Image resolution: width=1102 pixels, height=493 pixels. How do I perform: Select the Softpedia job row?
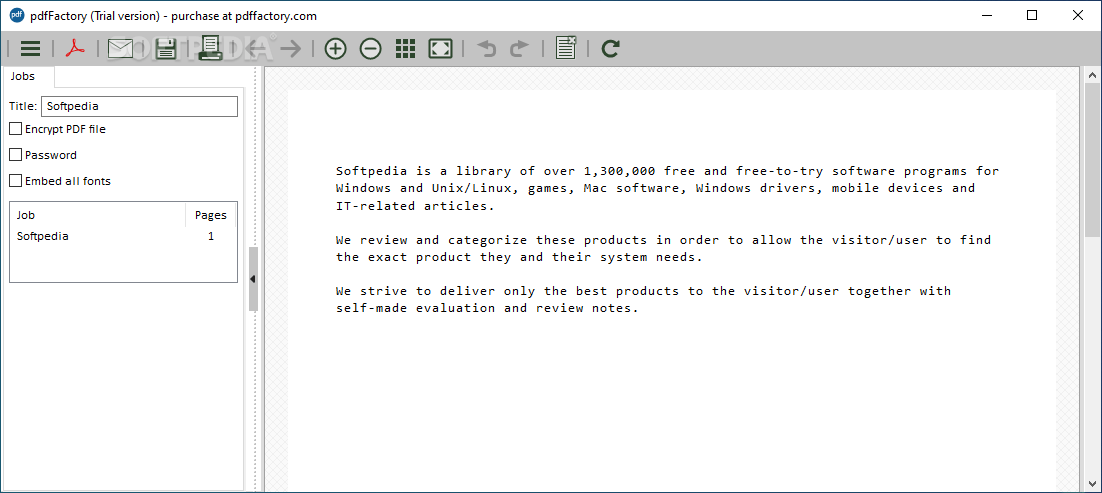pos(123,236)
